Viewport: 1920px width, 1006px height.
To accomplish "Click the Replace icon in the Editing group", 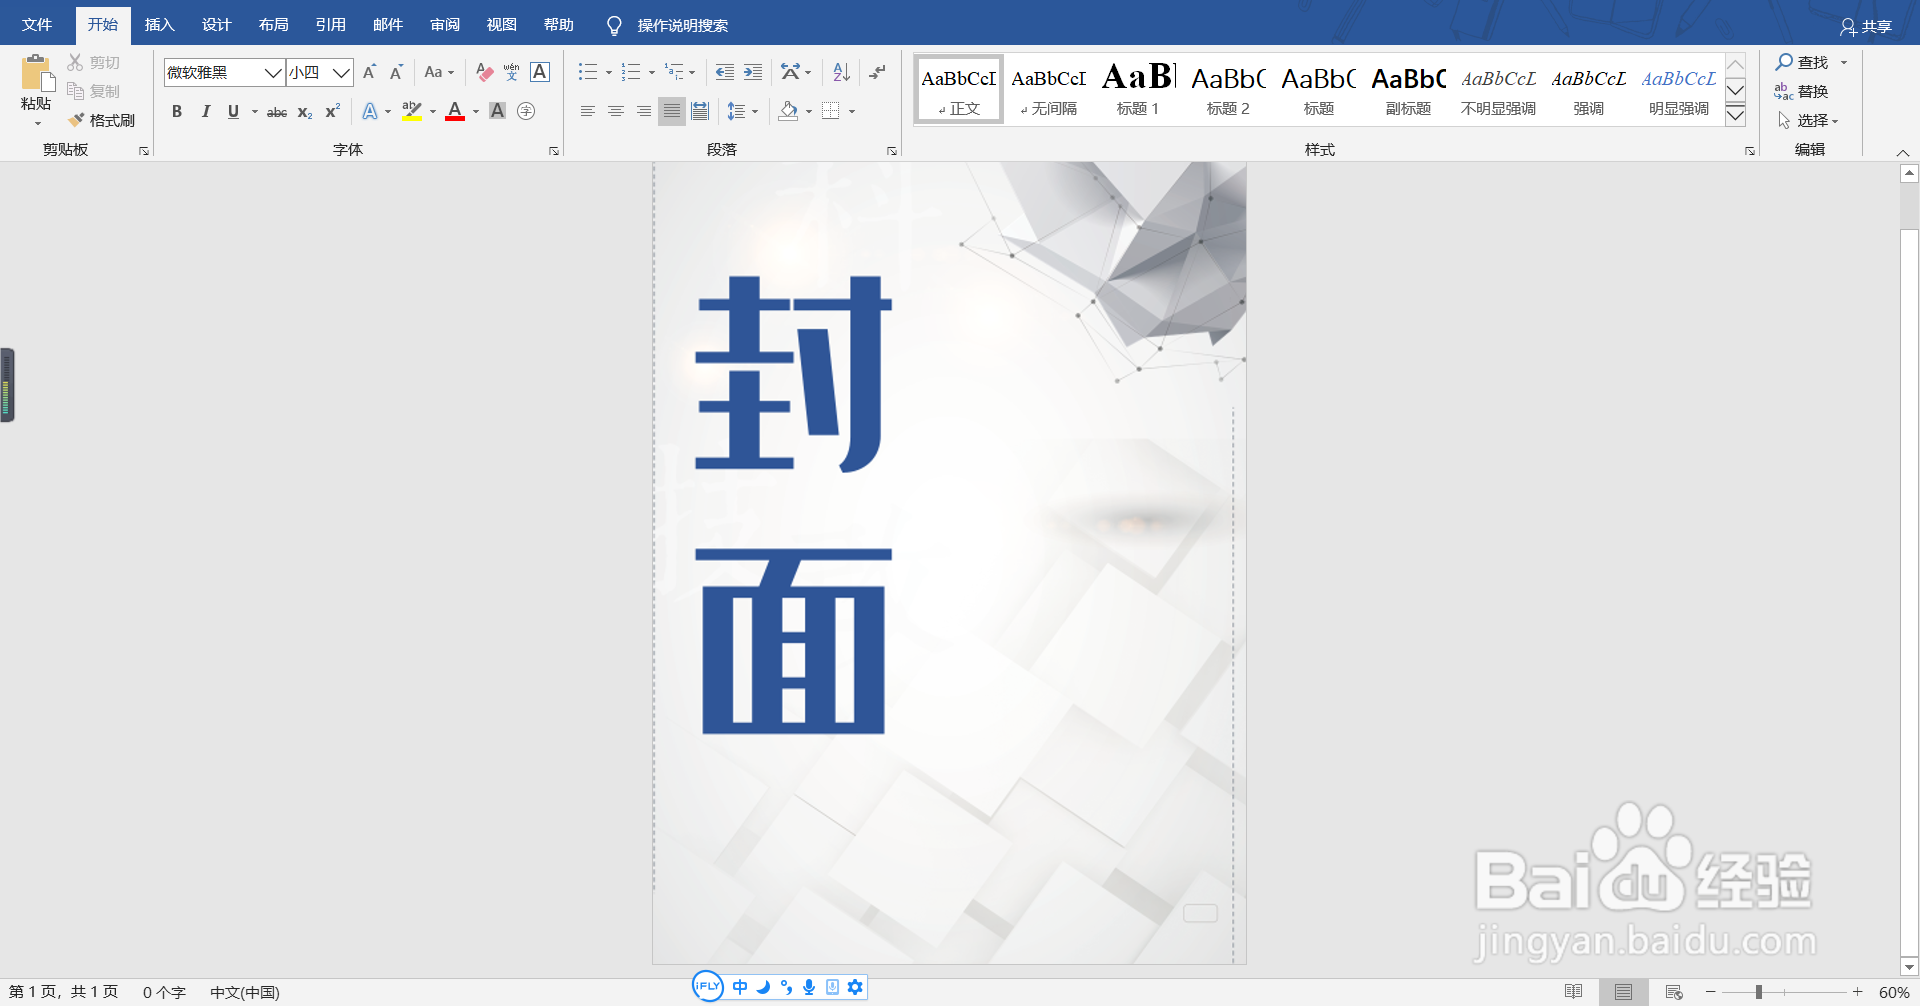I will click(1784, 90).
